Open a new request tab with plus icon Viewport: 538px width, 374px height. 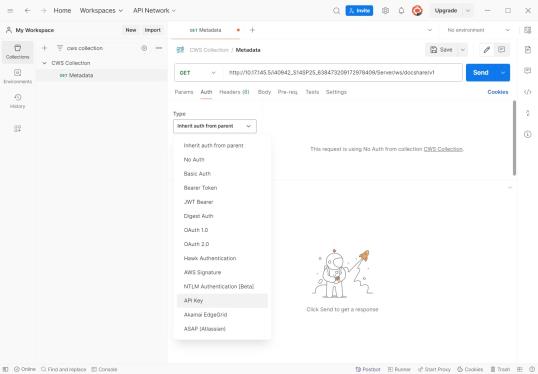[x=252, y=30]
